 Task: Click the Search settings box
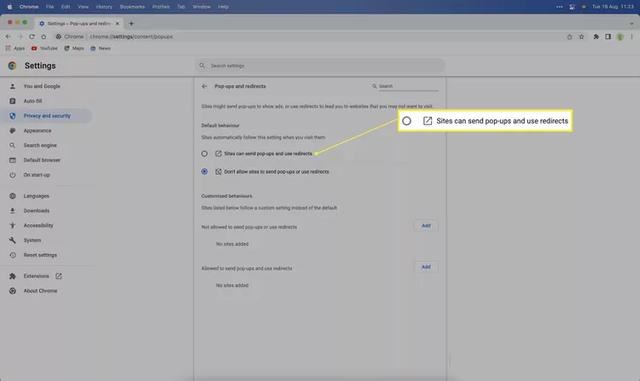320,66
